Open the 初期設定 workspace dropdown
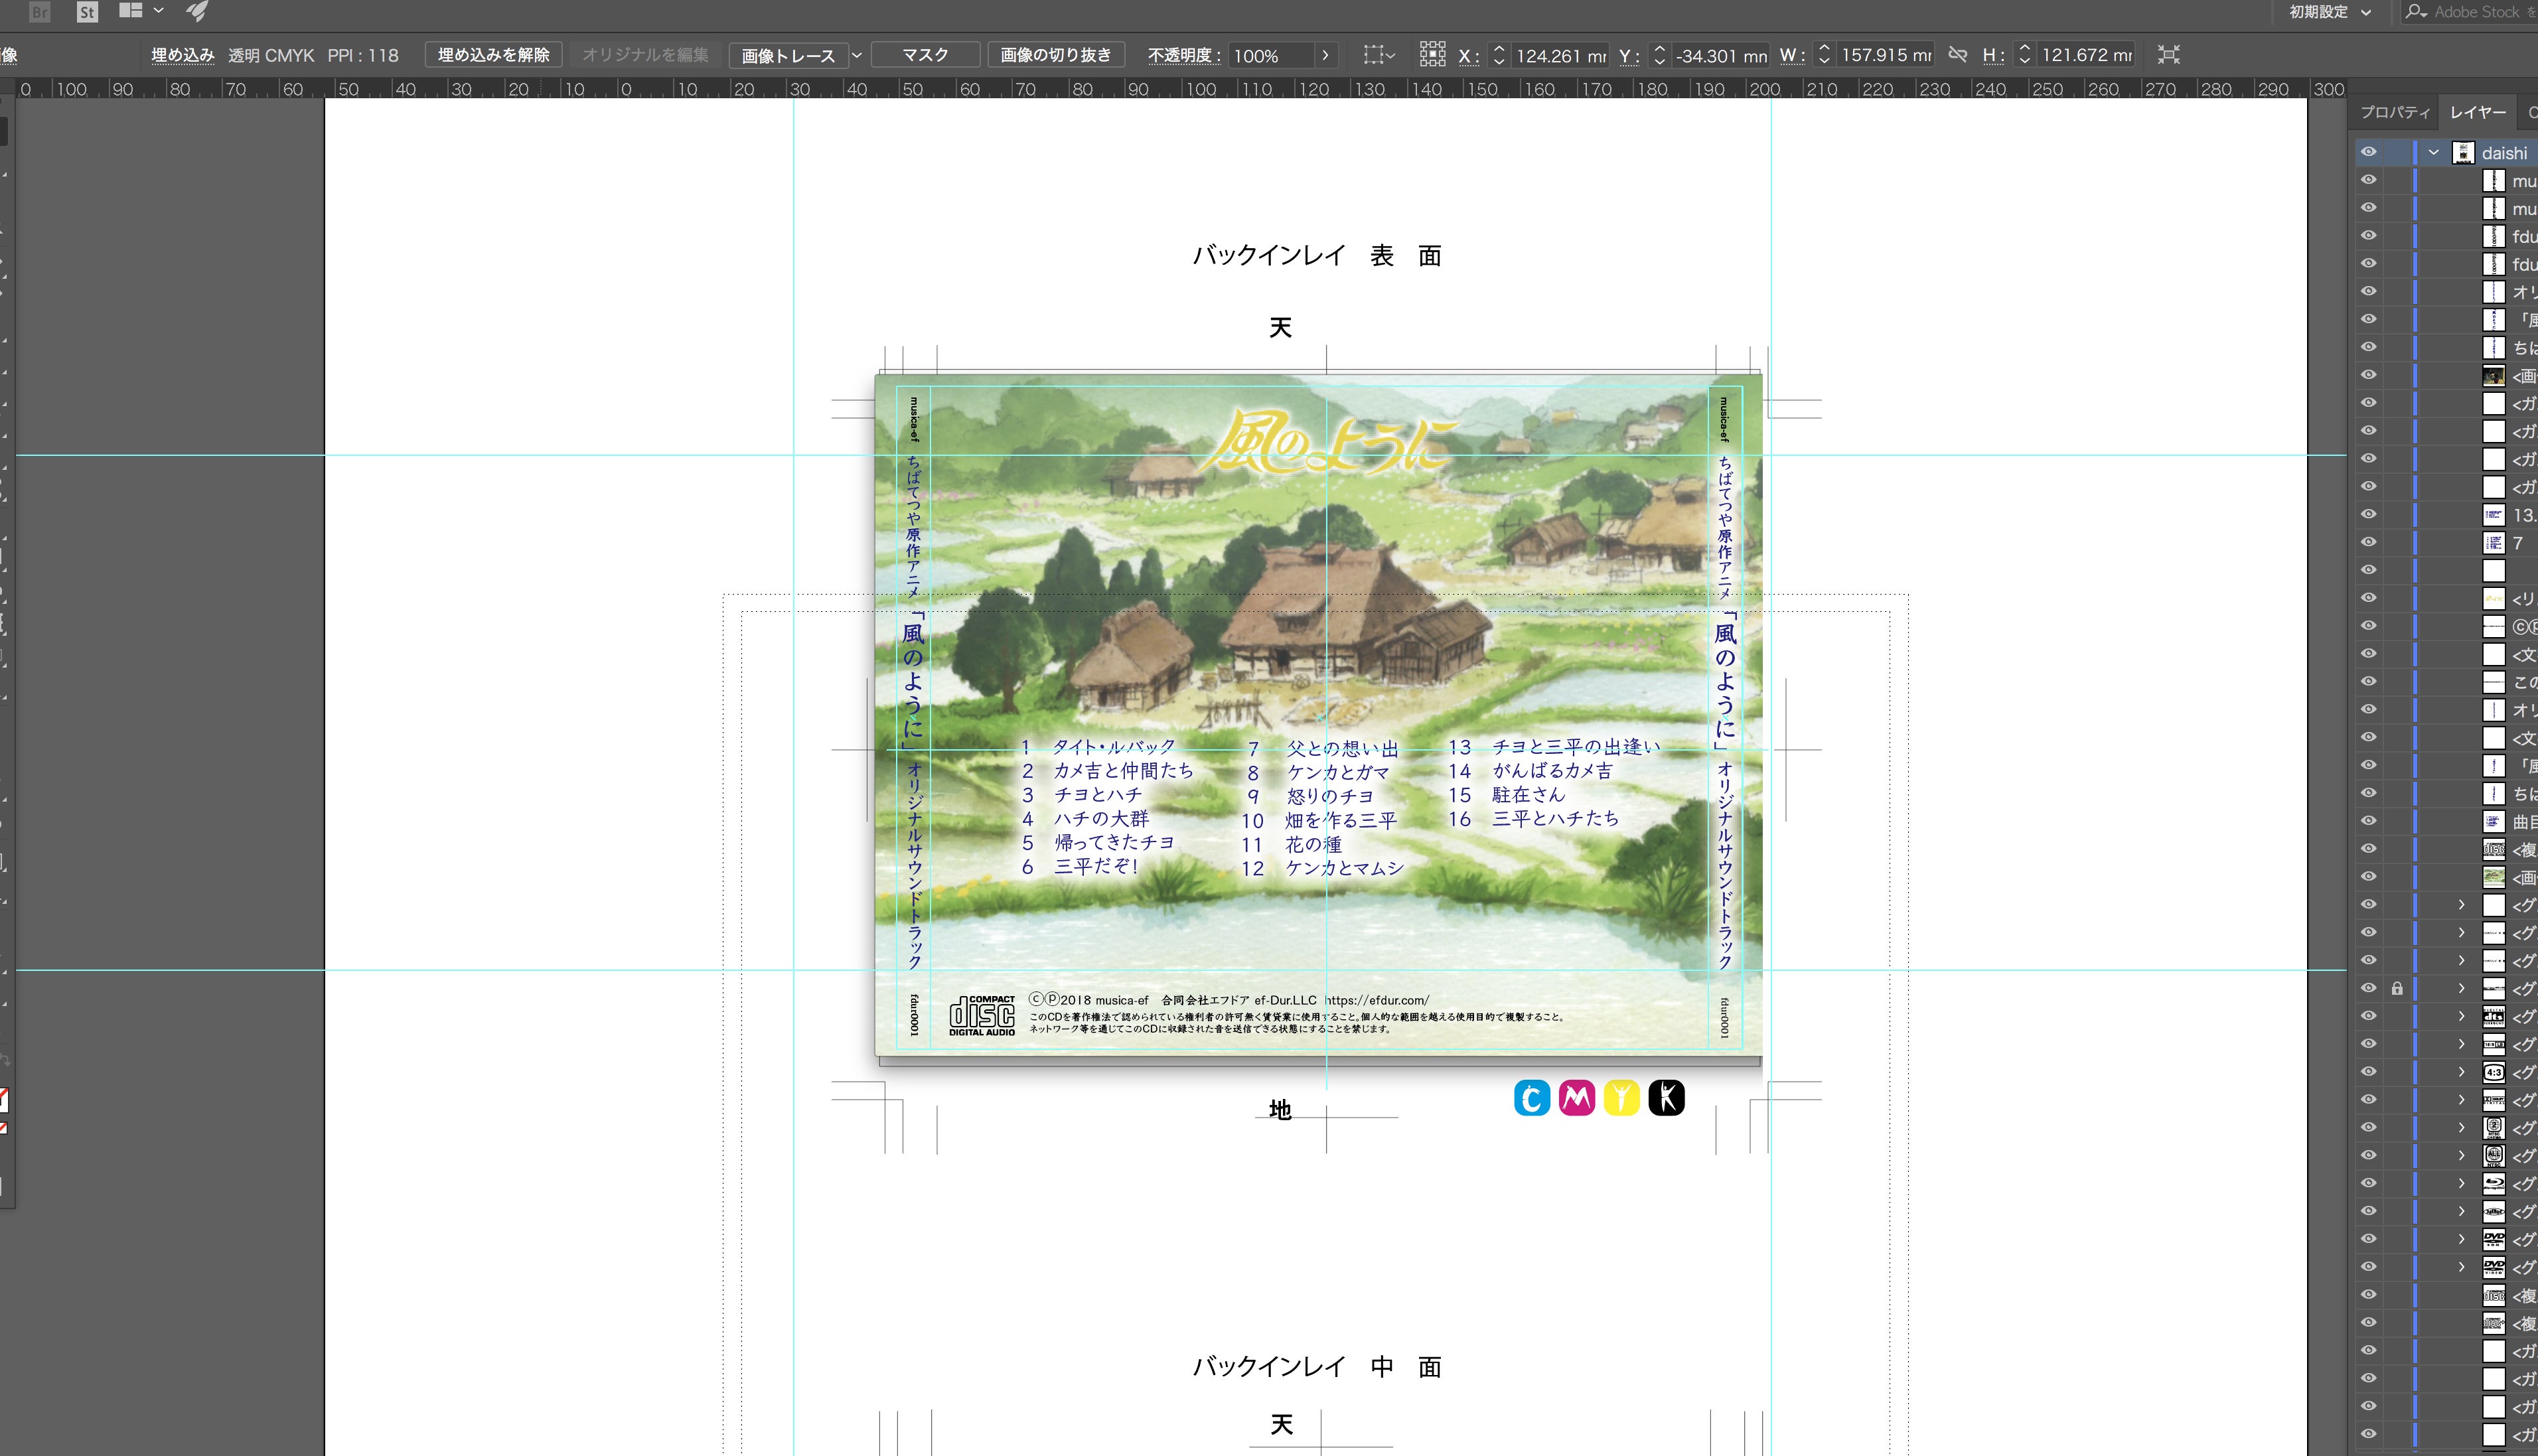 [x=2330, y=12]
